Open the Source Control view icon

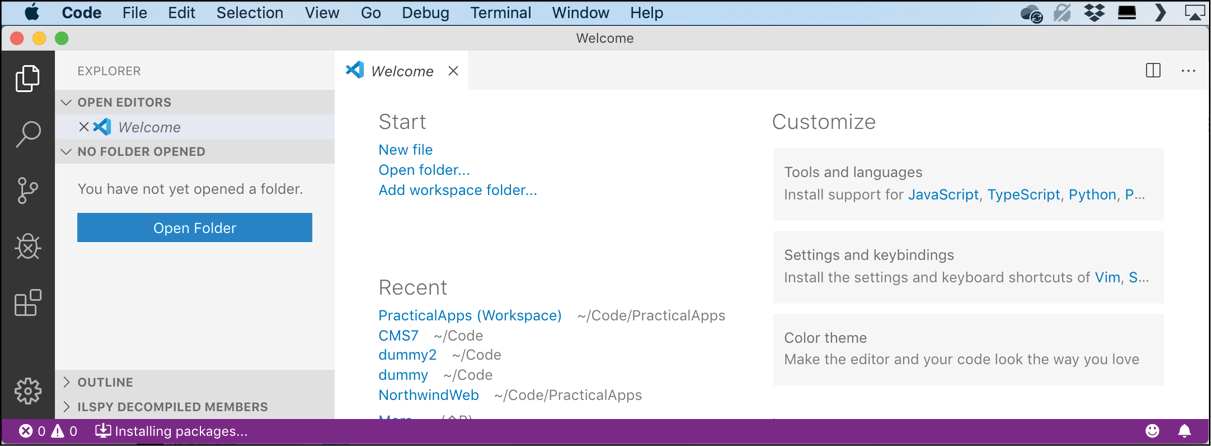(28, 190)
